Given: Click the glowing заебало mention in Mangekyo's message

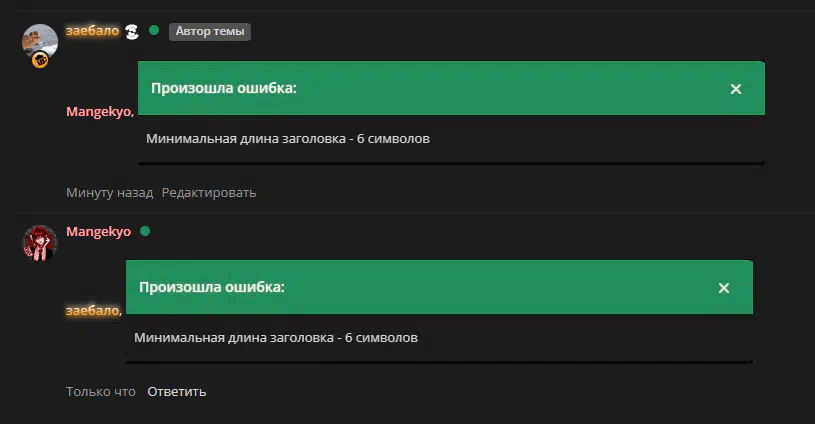Looking at the screenshot, I should point(94,311).
